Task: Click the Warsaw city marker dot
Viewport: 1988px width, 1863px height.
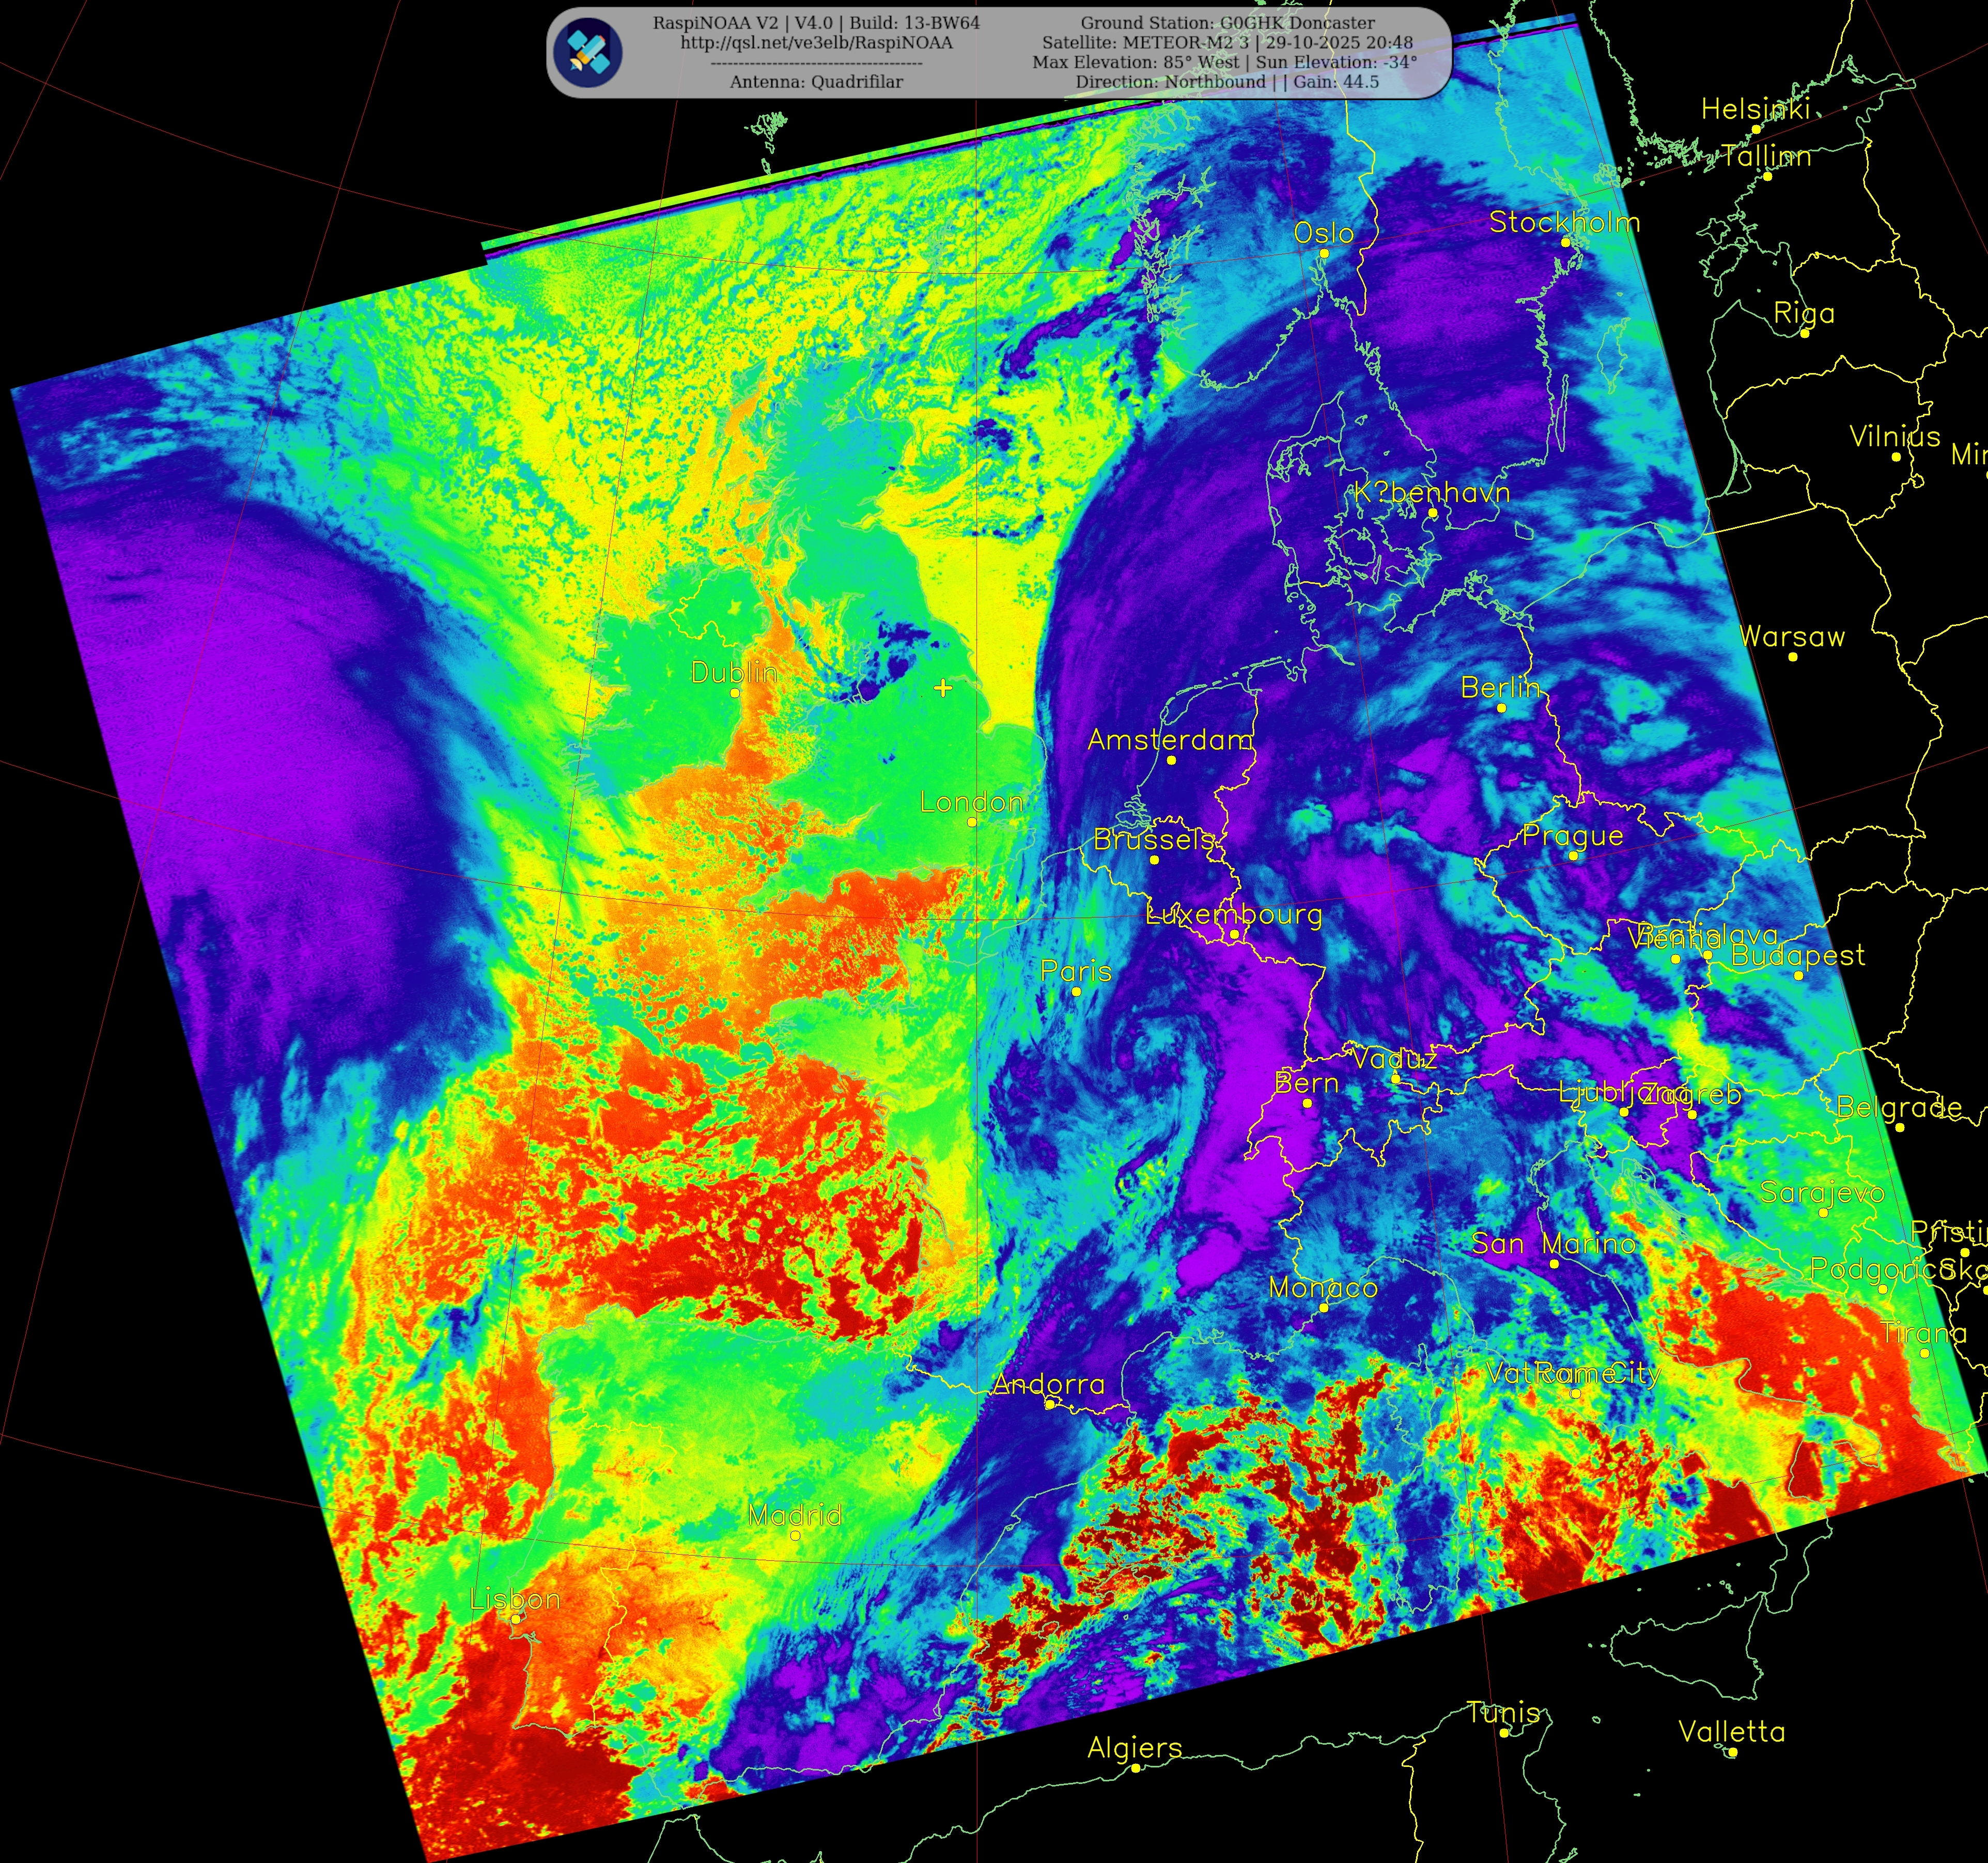Action: (1793, 657)
